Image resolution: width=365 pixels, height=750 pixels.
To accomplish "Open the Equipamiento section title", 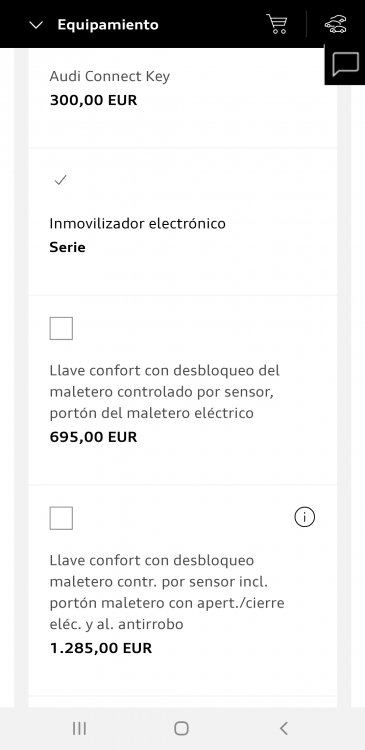I will point(108,24).
